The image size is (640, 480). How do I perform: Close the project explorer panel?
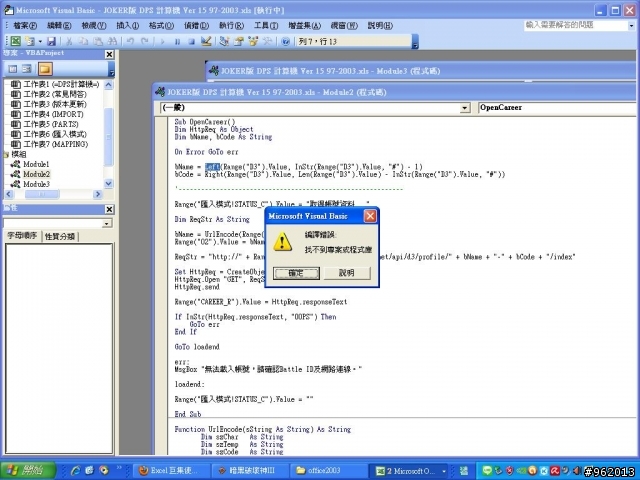109,54
